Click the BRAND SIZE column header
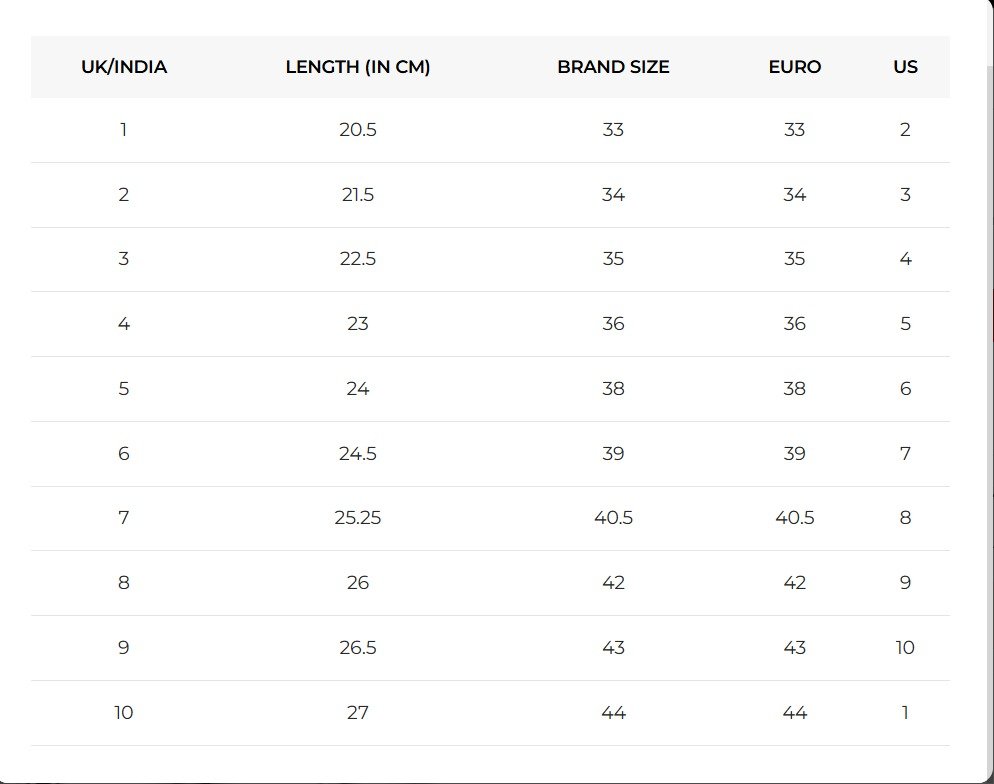The height and width of the screenshot is (784, 994). [613, 67]
